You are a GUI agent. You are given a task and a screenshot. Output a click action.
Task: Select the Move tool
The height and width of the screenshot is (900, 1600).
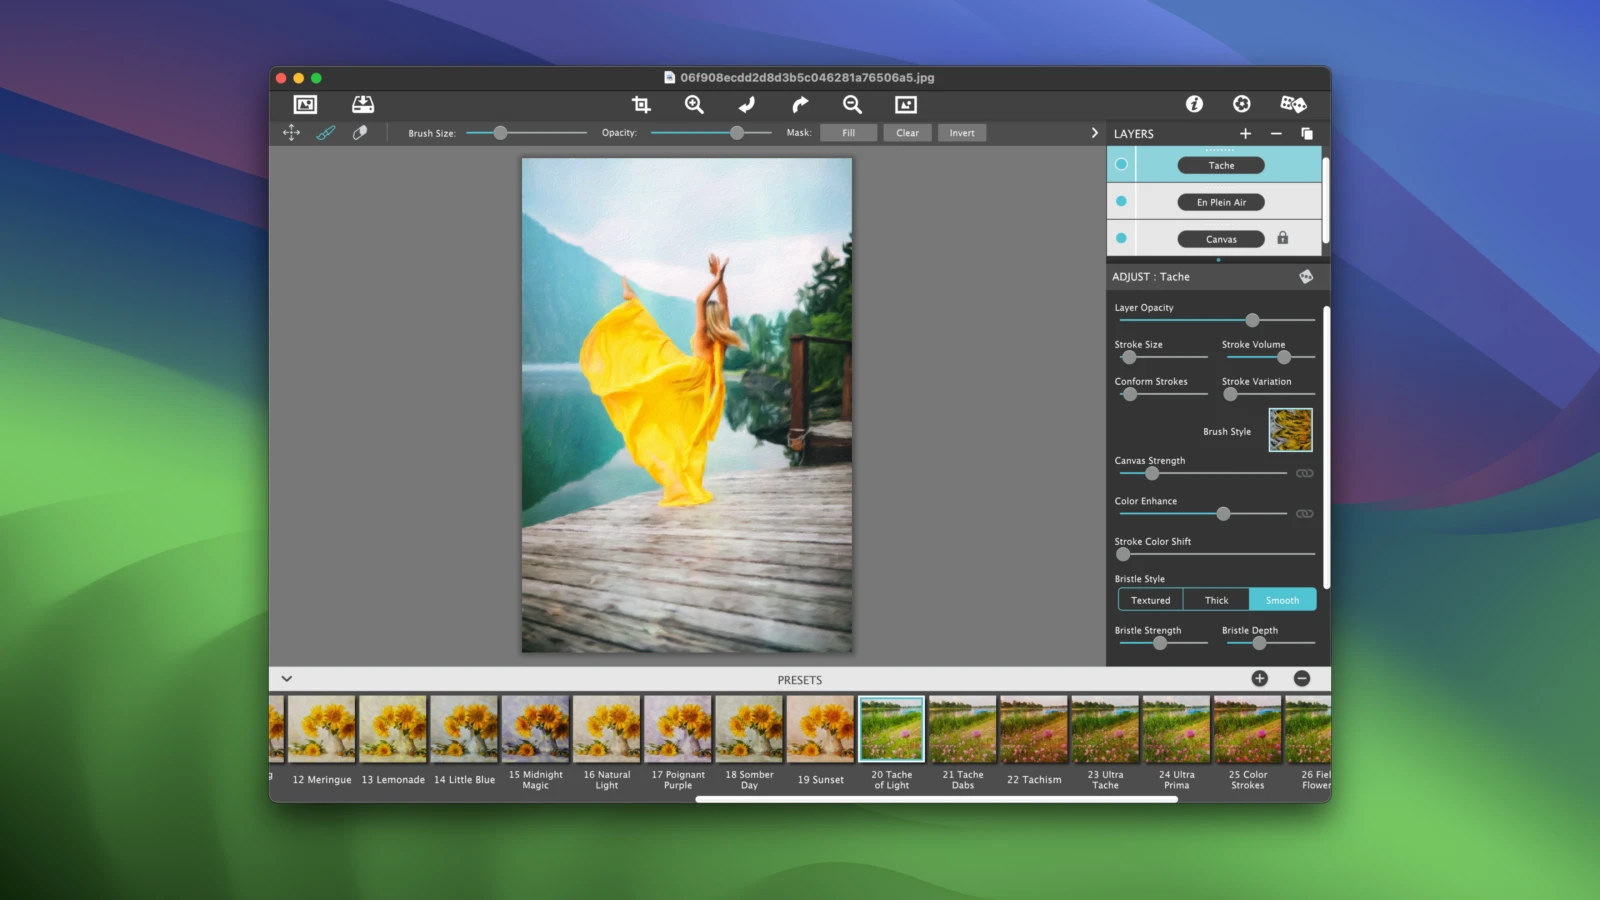point(290,132)
